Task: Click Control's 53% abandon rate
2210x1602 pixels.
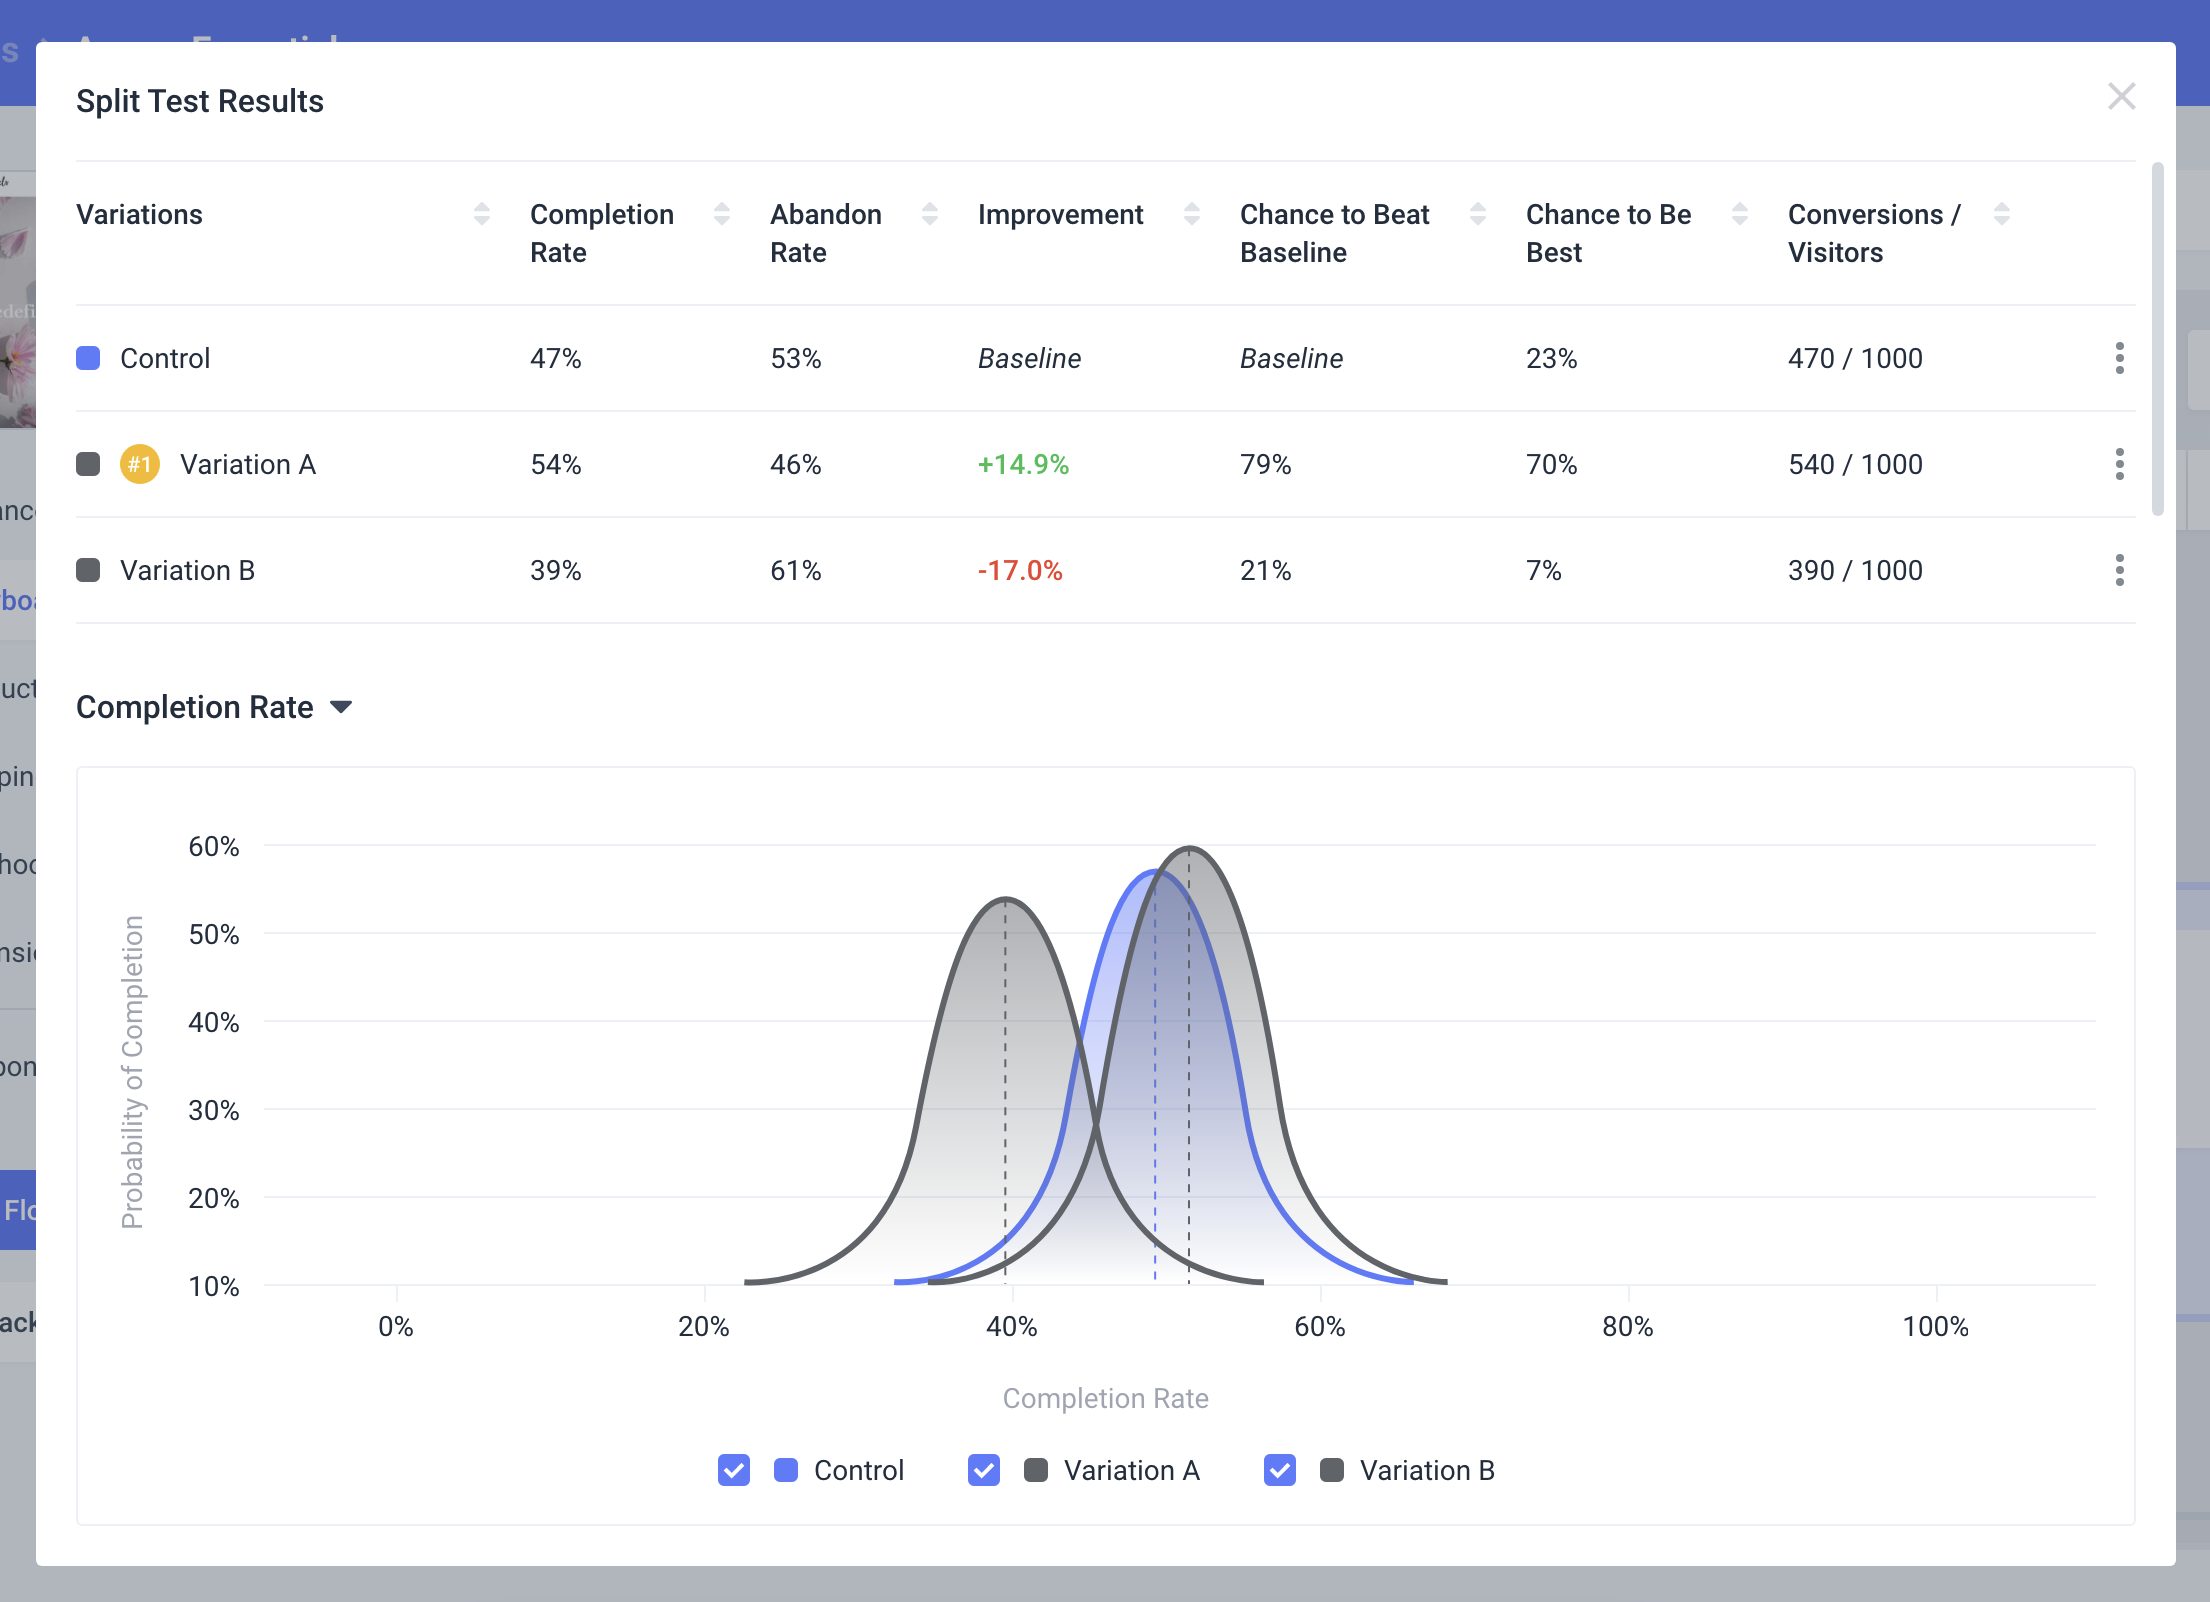Action: (796, 358)
